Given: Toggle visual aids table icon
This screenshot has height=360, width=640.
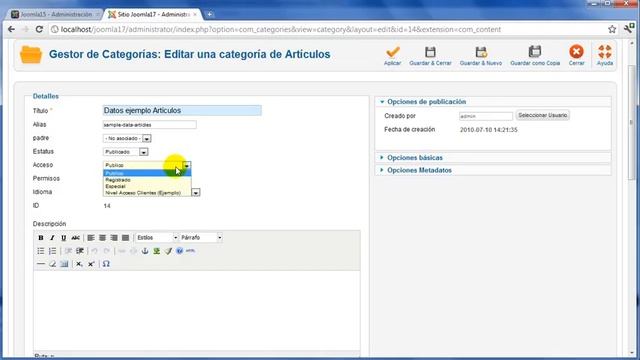Looking at the screenshot, I should (x=64, y=264).
